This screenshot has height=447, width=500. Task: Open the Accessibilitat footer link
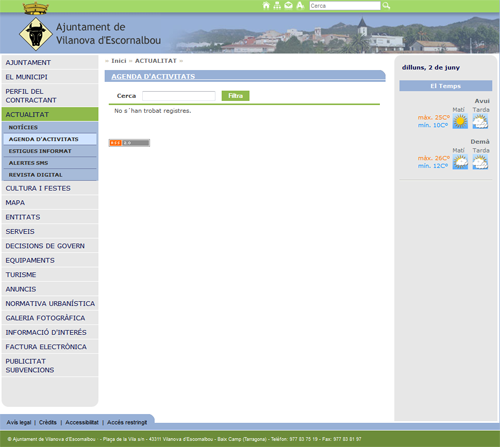pyautogui.click(x=82, y=422)
